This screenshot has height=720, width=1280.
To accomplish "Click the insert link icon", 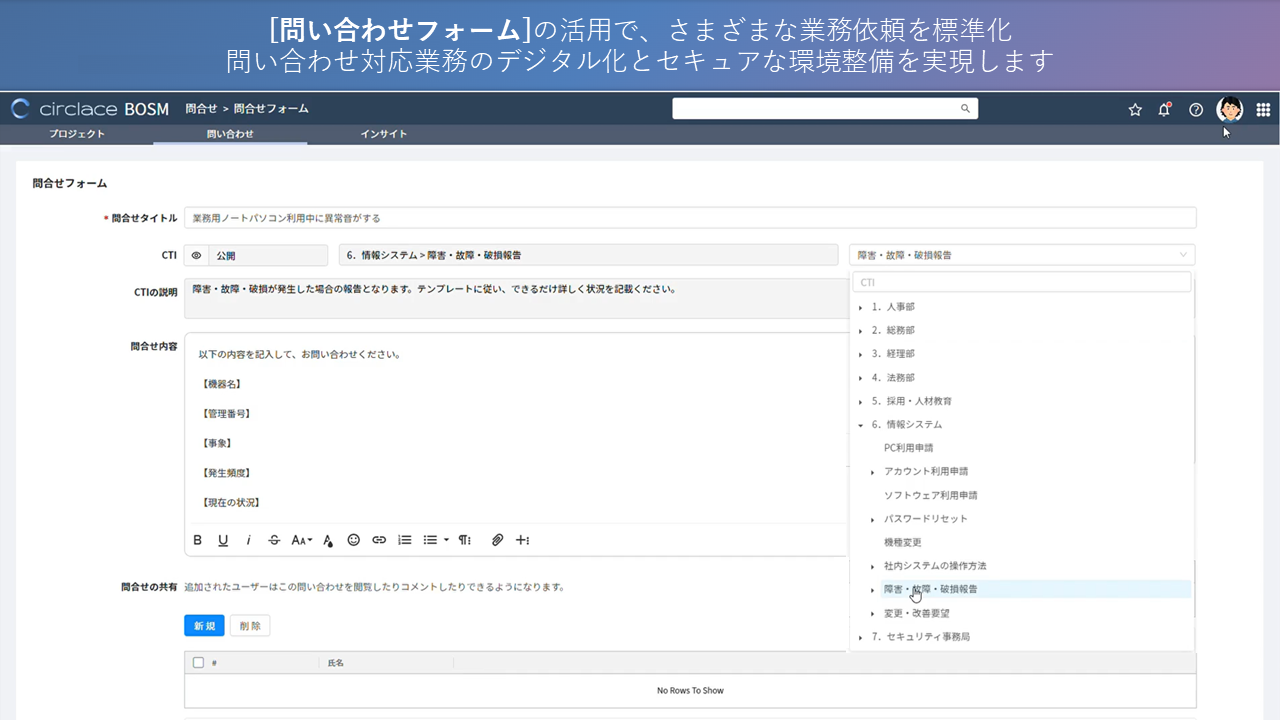I will pyautogui.click(x=379, y=540).
